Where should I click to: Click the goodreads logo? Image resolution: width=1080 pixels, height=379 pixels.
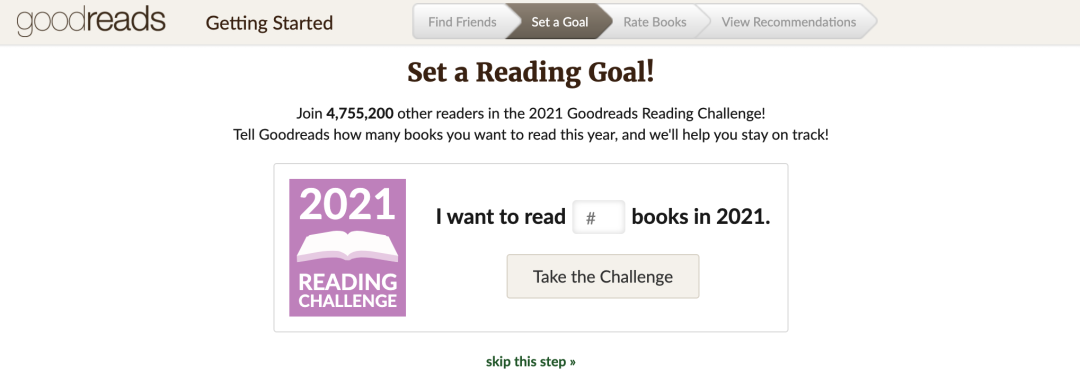(x=91, y=22)
